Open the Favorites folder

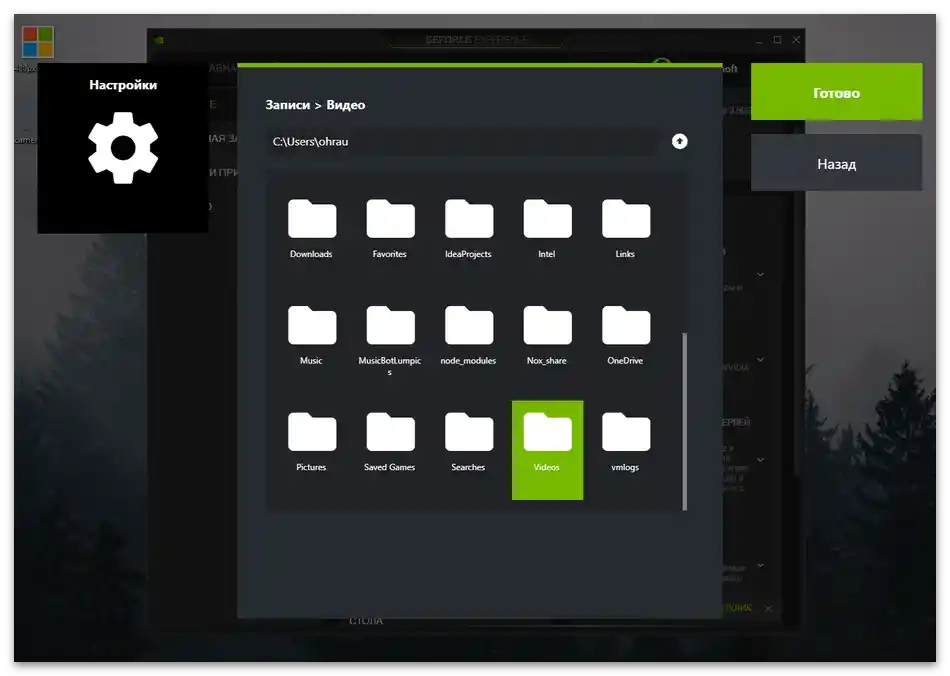click(390, 229)
